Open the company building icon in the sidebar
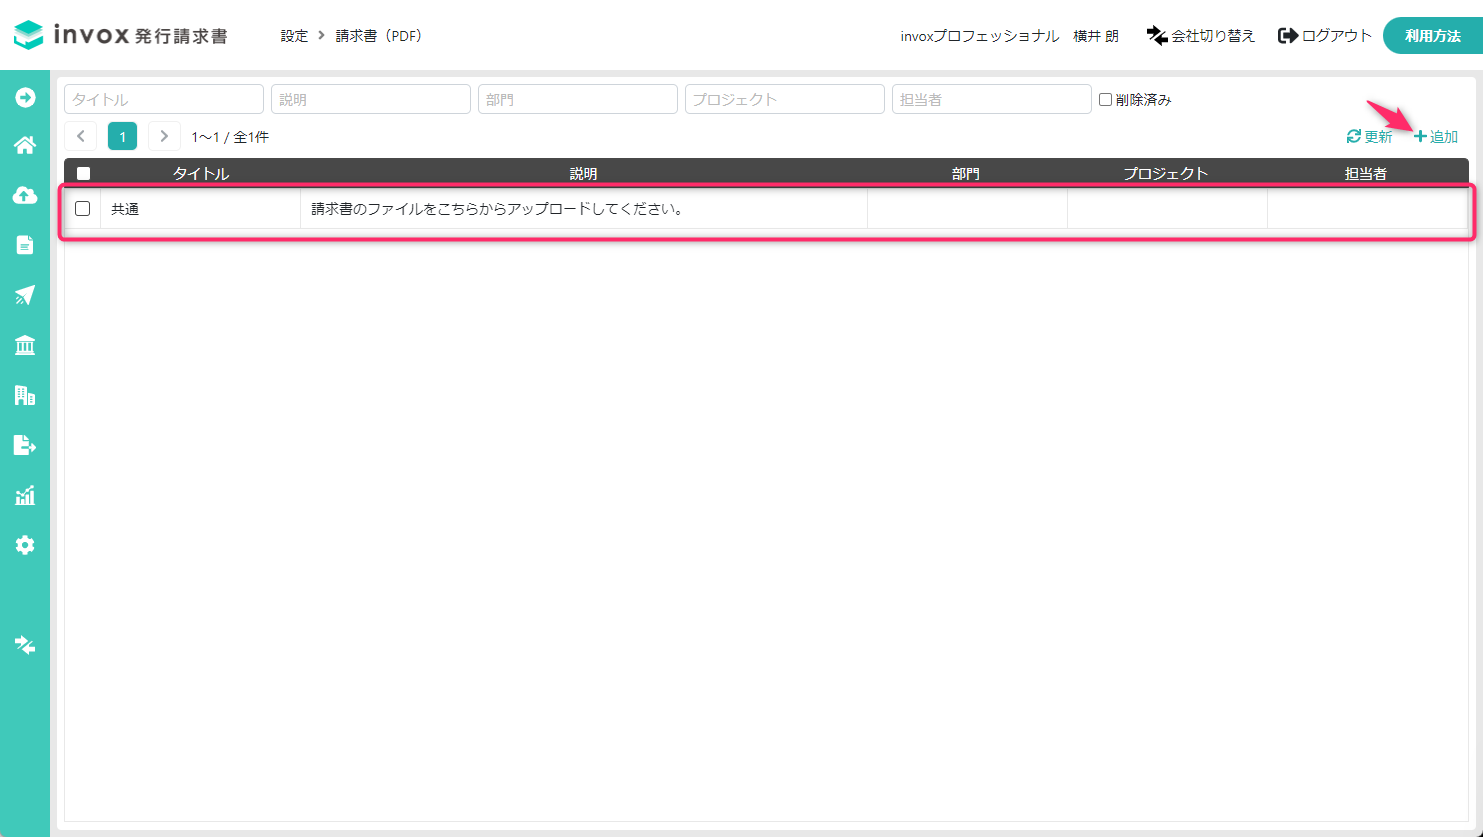The height and width of the screenshot is (837, 1483). (24, 395)
